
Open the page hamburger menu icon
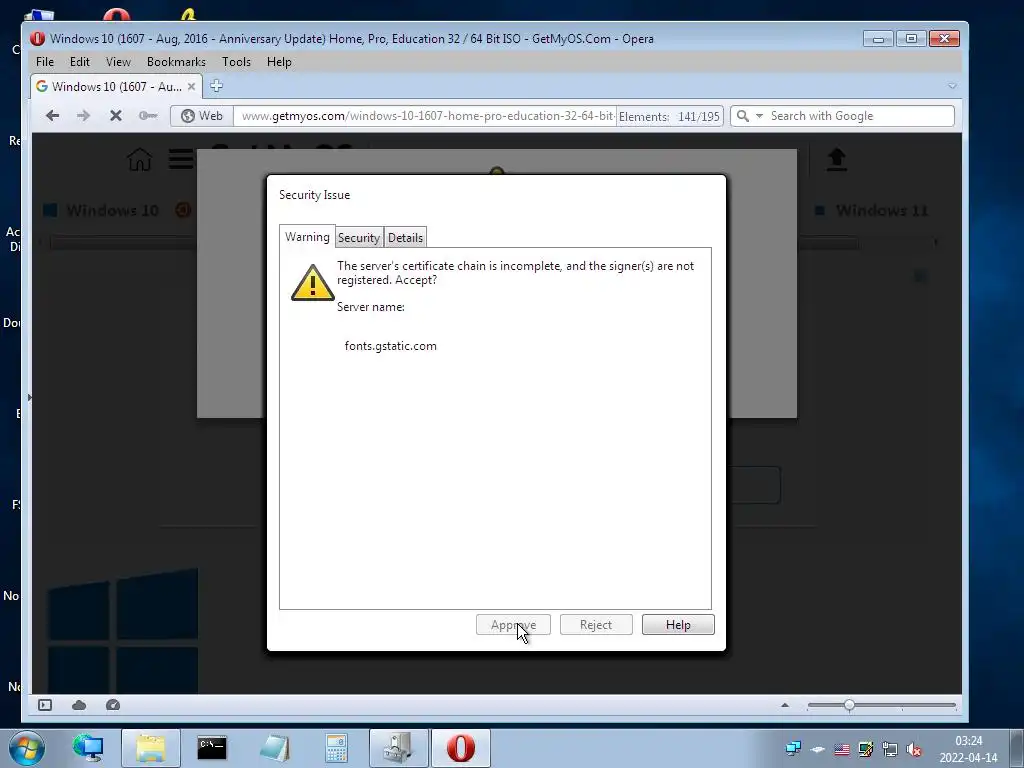[181, 159]
